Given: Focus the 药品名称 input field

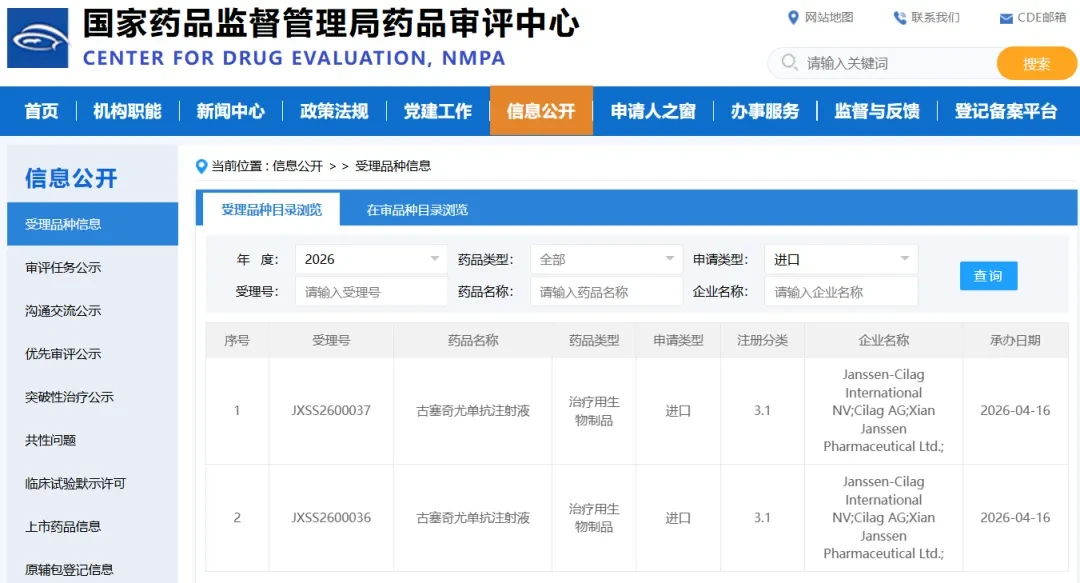Looking at the screenshot, I should tap(606, 292).
